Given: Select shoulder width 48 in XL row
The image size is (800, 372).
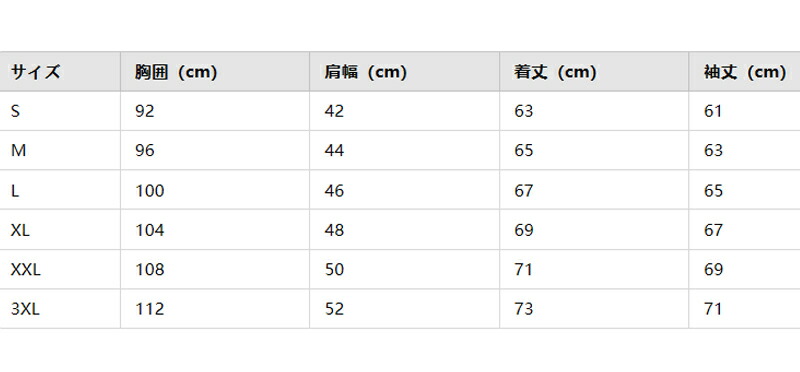Looking at the screenshot, I should (x=334, y=230).
